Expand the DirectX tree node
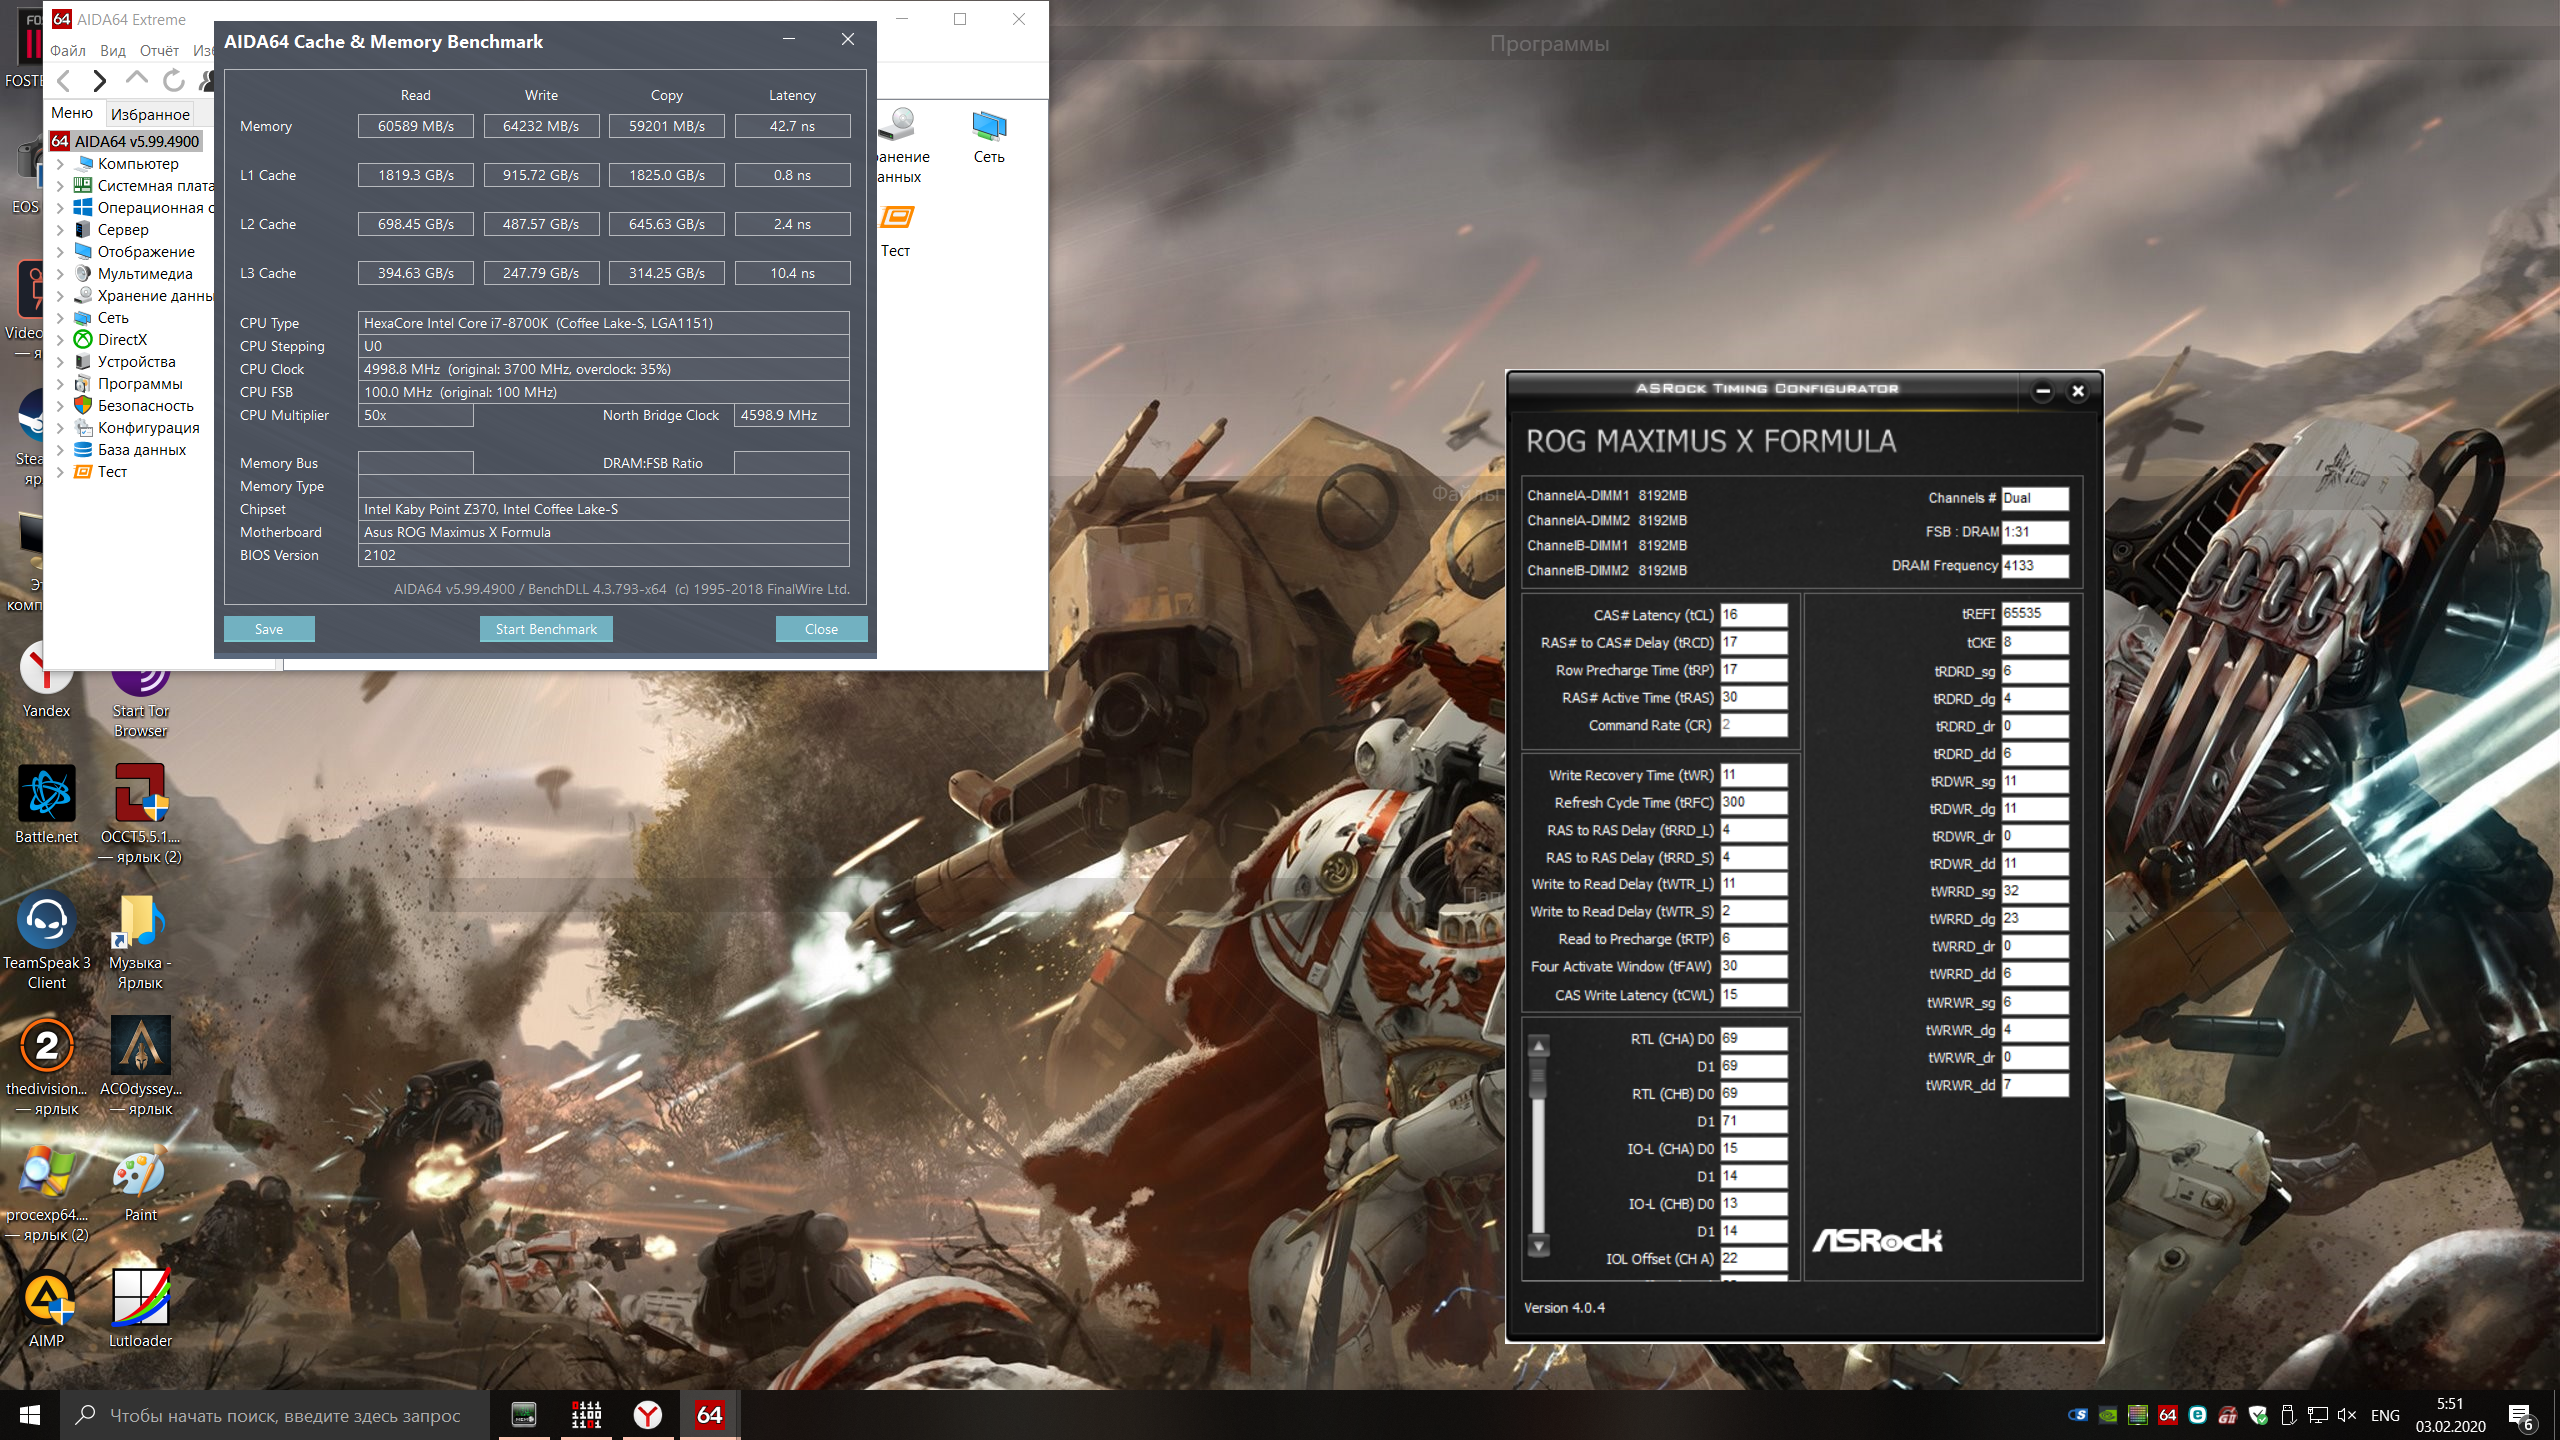Screen dimensions: 2560x1440 click(60, 340)
